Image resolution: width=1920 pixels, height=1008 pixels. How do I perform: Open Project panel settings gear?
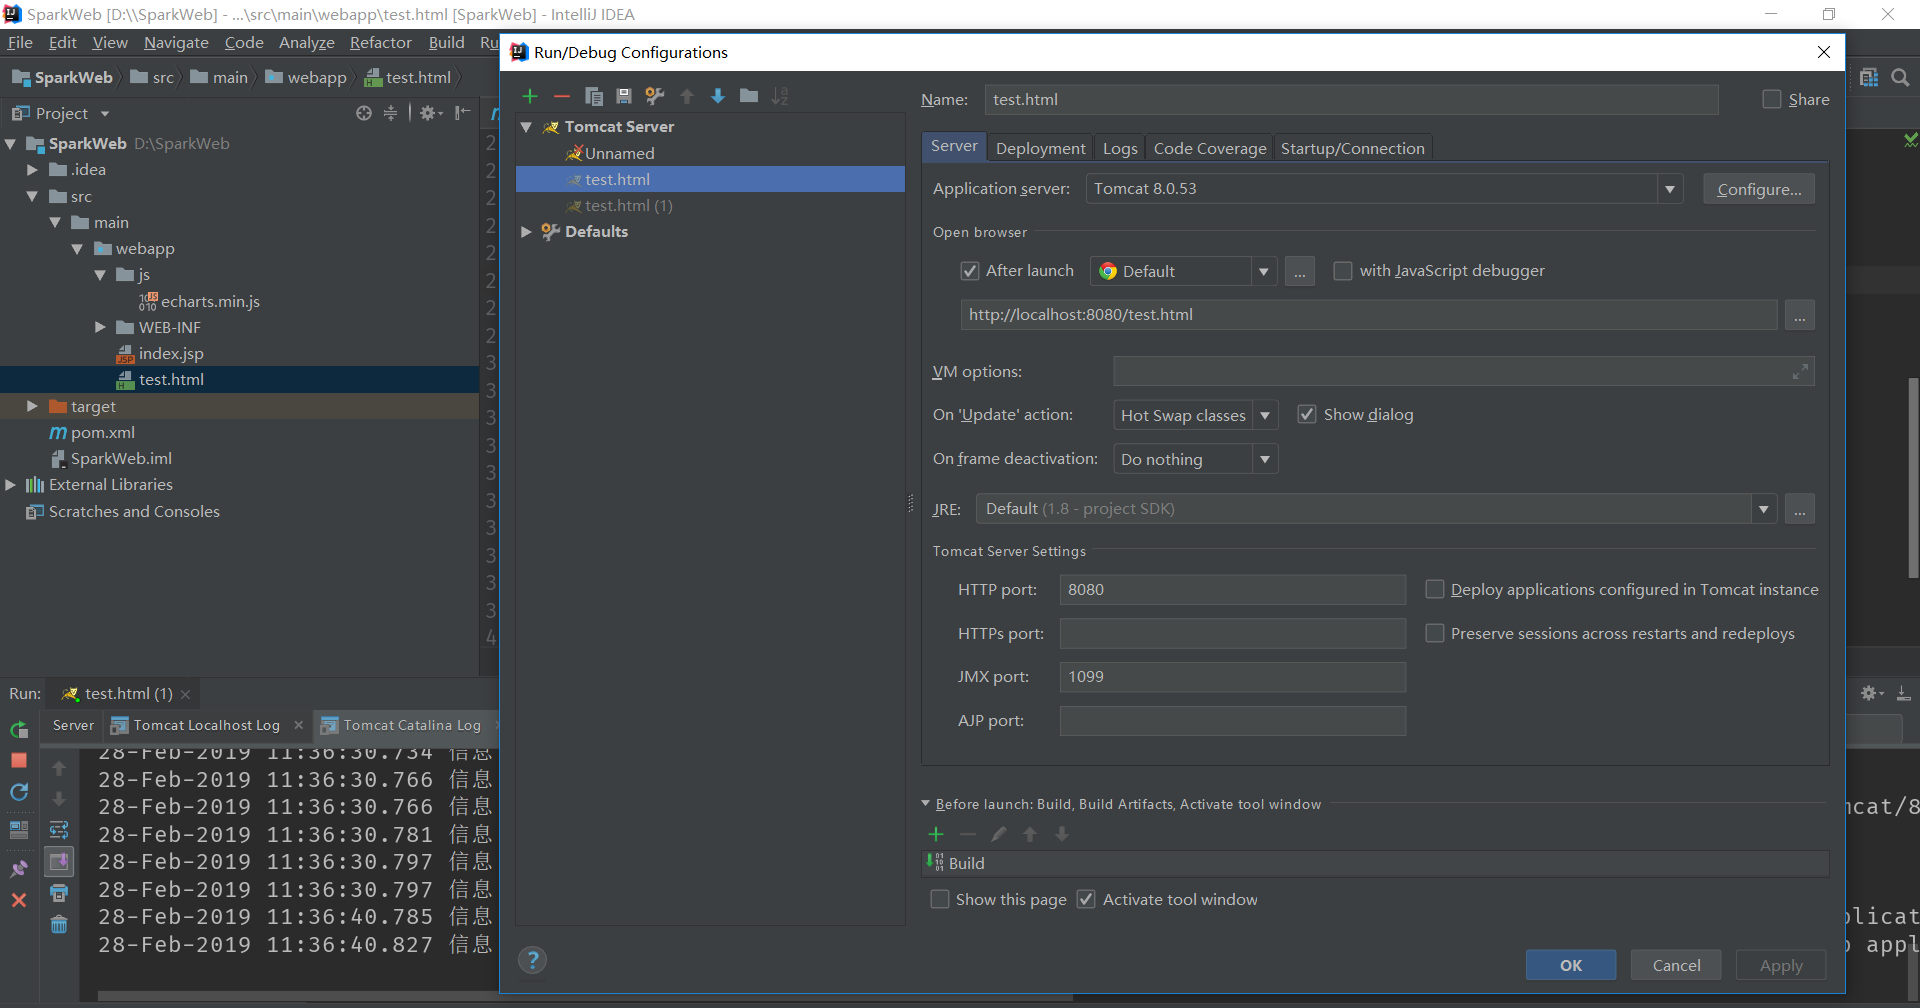pos(430,113)
